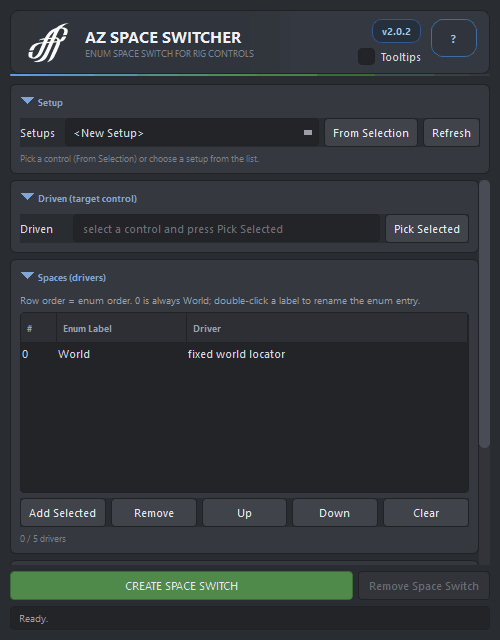The width and height of the screenshot is (500, 640).
Task: Click the # column header
Action: point(38,328)
